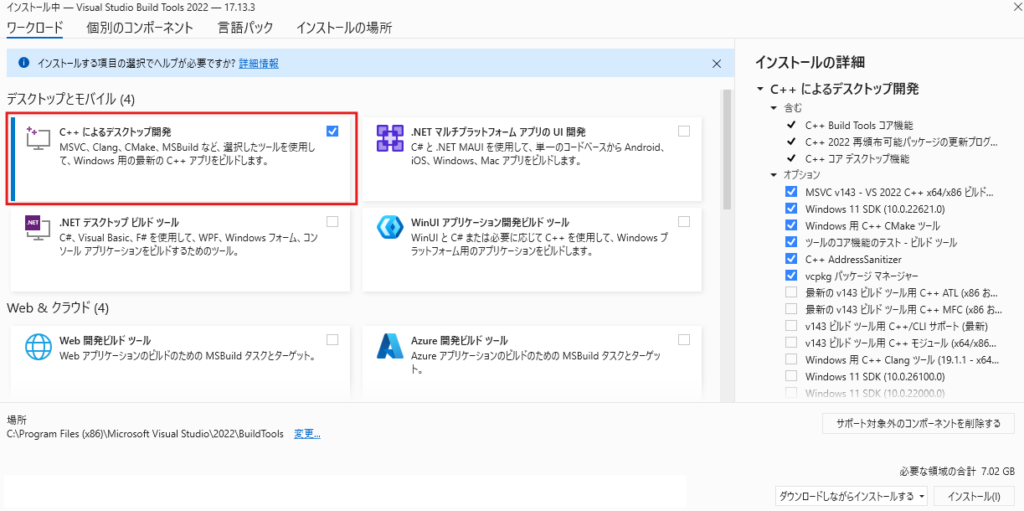
Task: Click the .NET MAUI workload icon
Action: coord(389,141)
